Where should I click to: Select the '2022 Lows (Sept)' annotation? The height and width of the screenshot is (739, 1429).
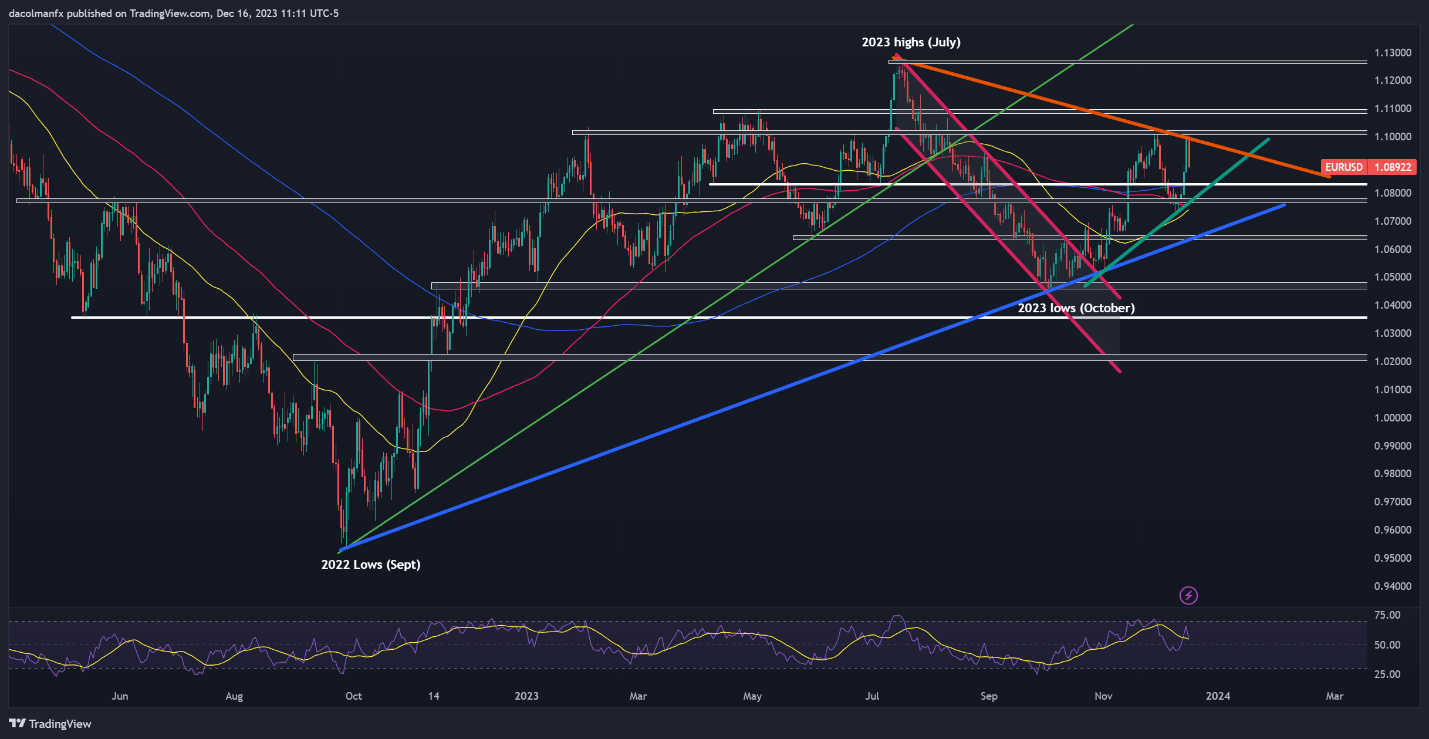coord(371,565)
